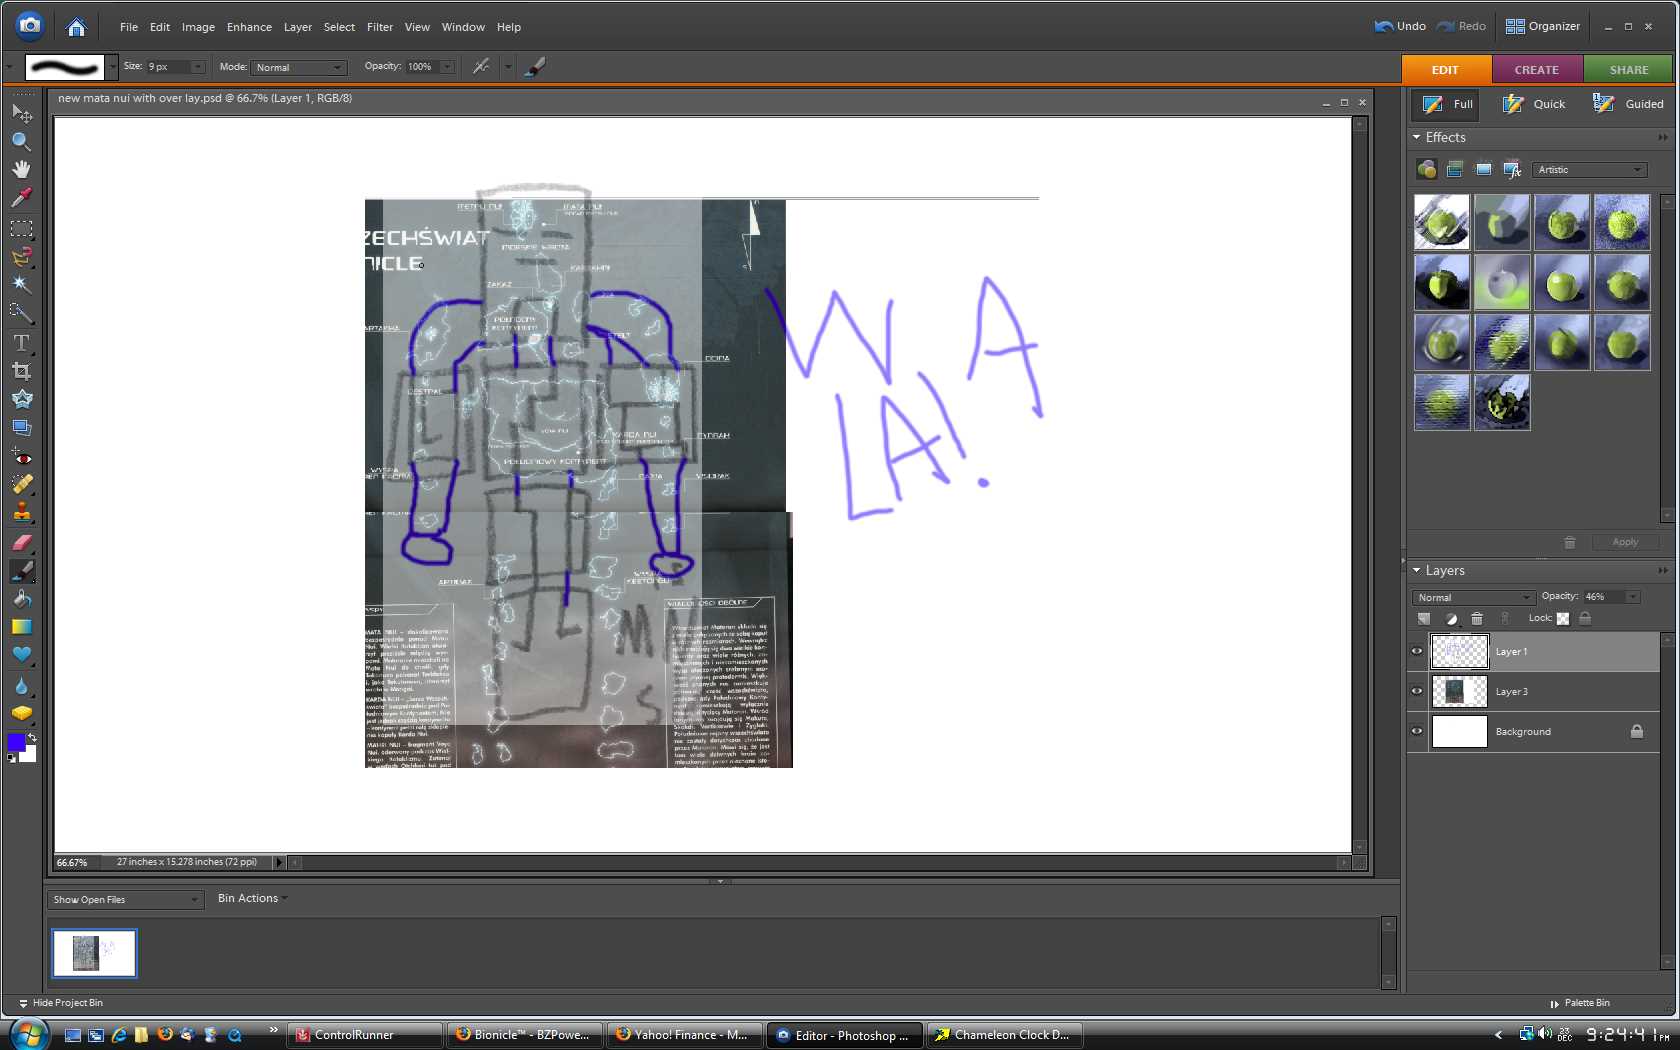Viewport: 1680px width, 1050px height.
Task: Open the Enhance menu
Action: [x=249, y=27]
